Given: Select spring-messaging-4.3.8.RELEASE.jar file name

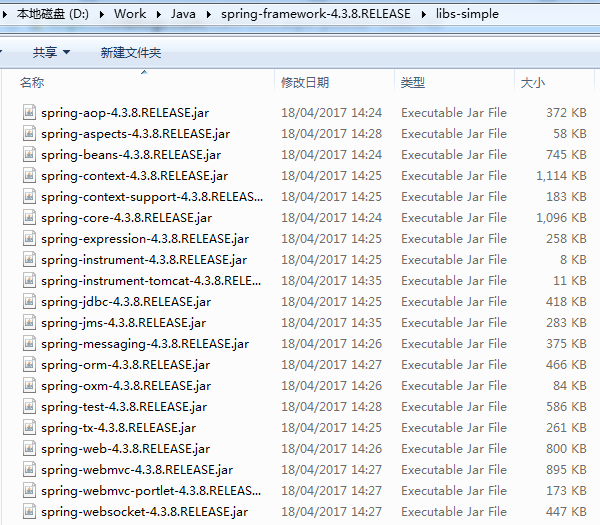Looking at the screenshot, I should pos(145,344).
